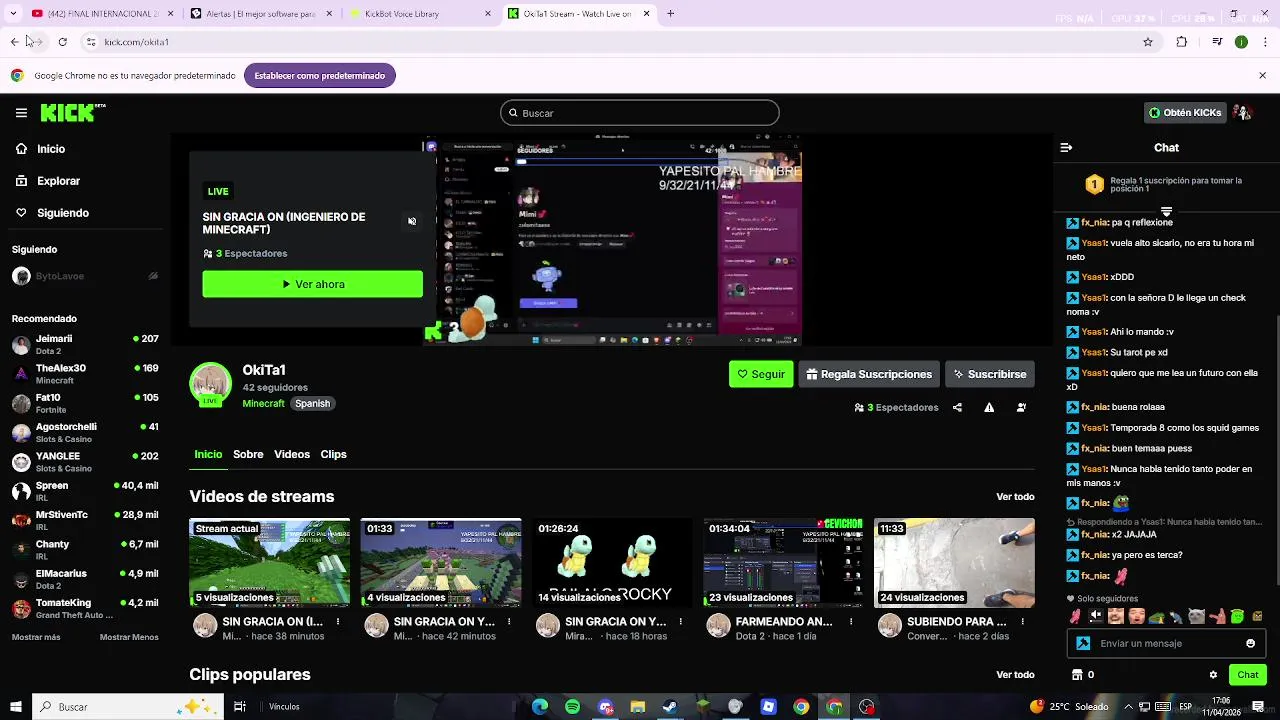Image resolution: width=1280 pixels, height=720 pixels.
Task: Click Ver ahora button
Action: (313, 284)
